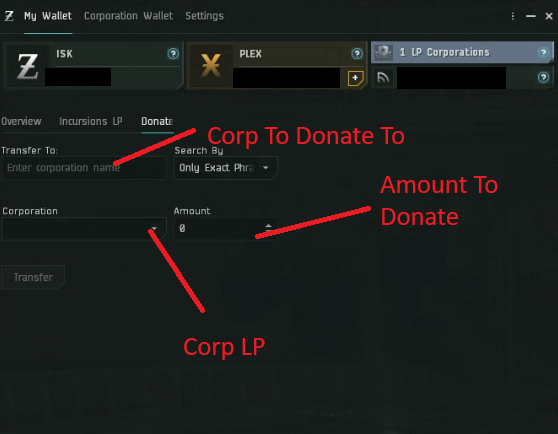558x434 pixels.
Task: Open the LP Corporations help icon
Action: 543,53
